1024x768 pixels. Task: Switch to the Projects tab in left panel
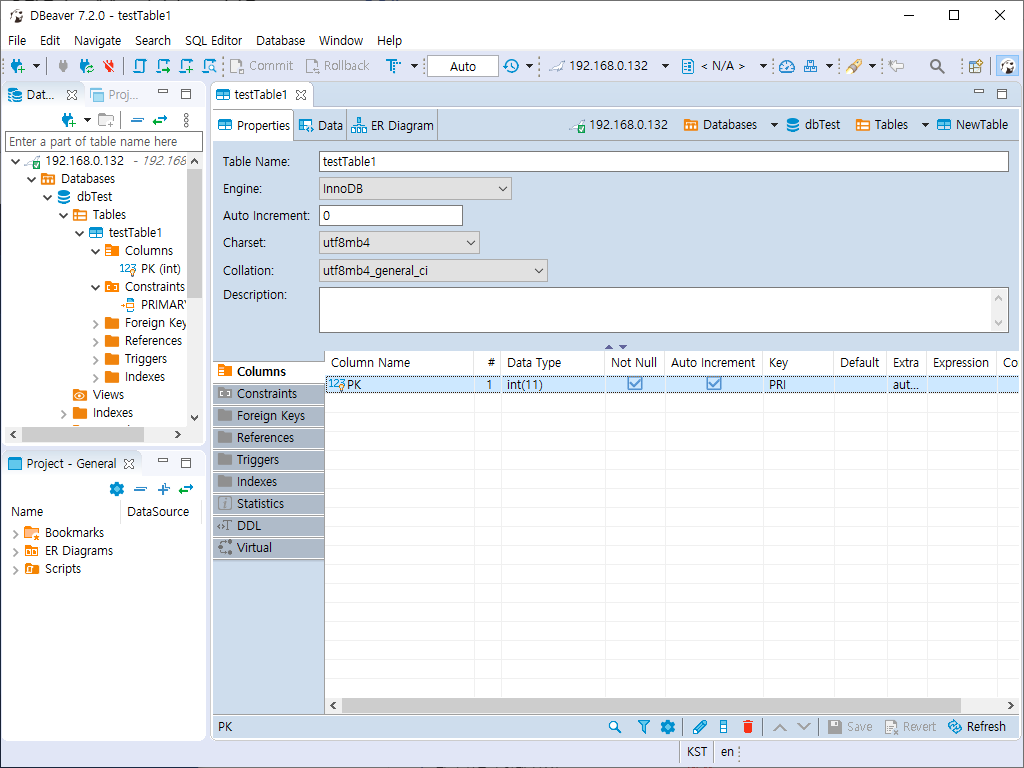pos(115,95)
